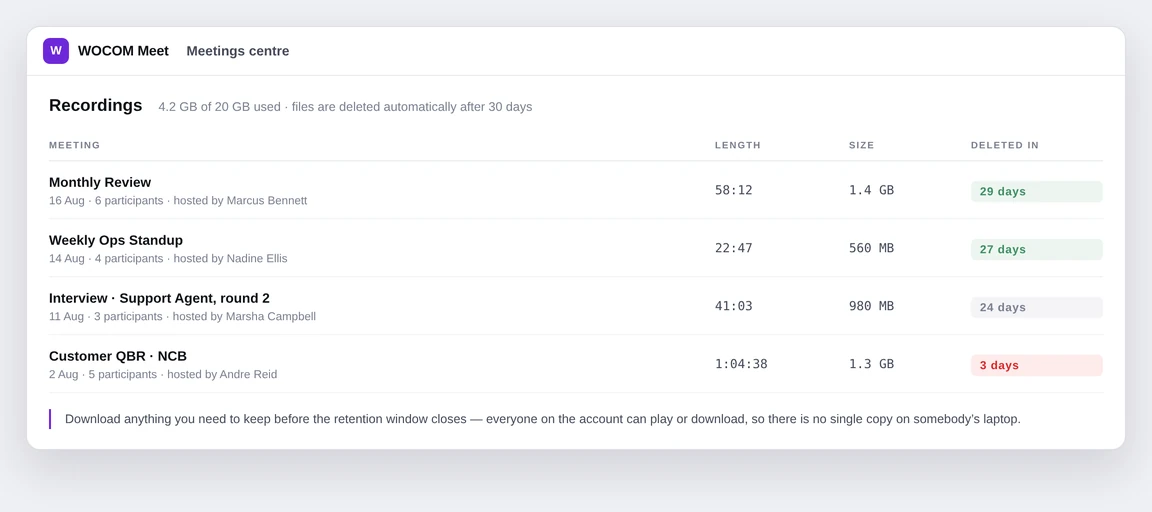Open the Monthly Review recording
This screenshot has width=1152, height=512.
[x=575, y=190]
